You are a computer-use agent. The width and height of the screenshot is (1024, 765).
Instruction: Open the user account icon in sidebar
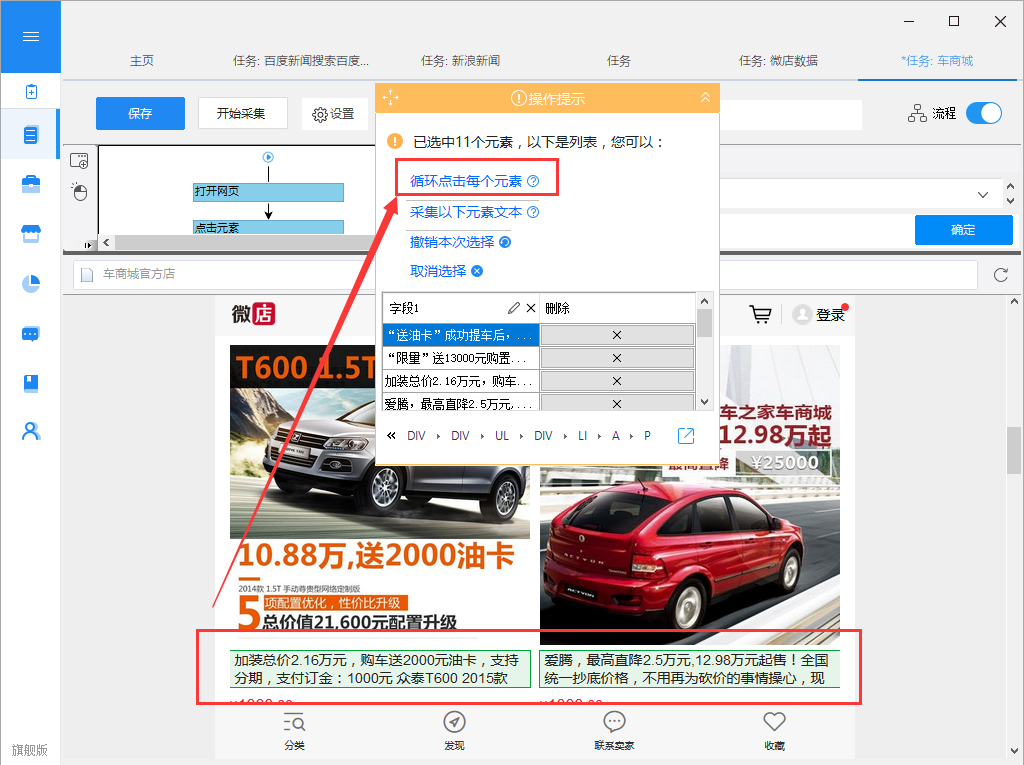[31, 431]
